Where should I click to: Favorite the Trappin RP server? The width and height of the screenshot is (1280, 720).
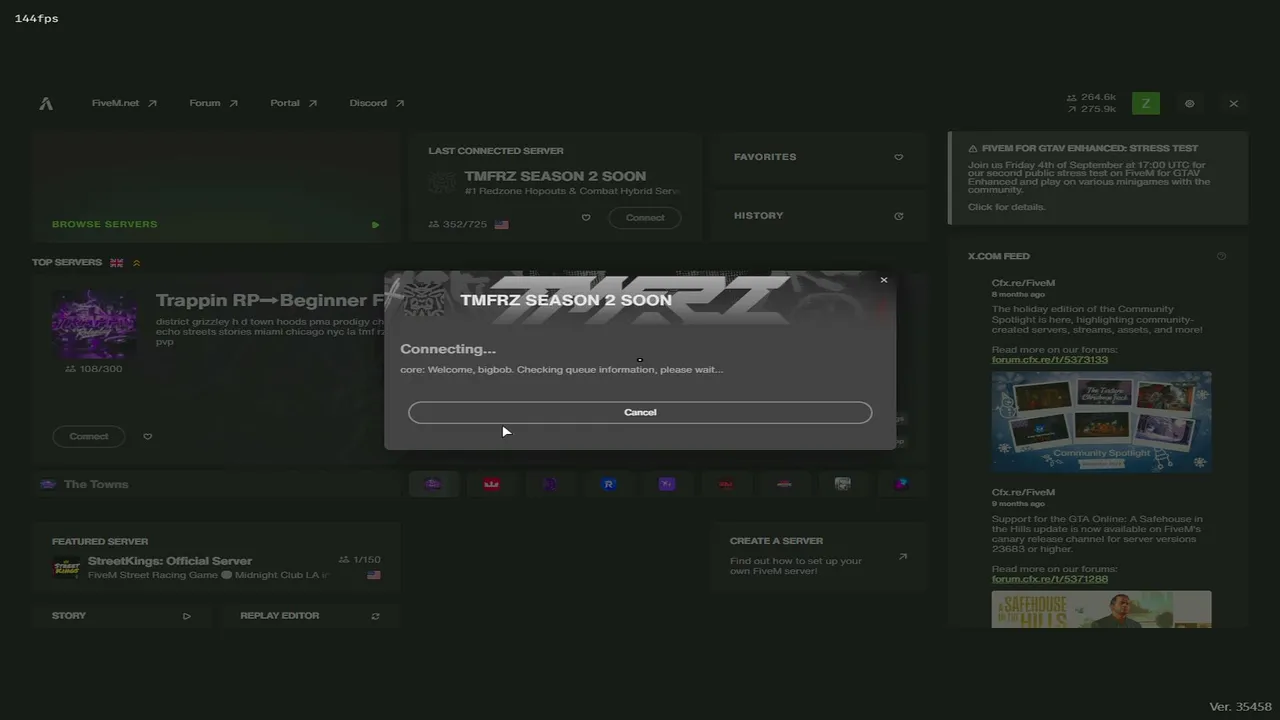click(x=148, y=436)
